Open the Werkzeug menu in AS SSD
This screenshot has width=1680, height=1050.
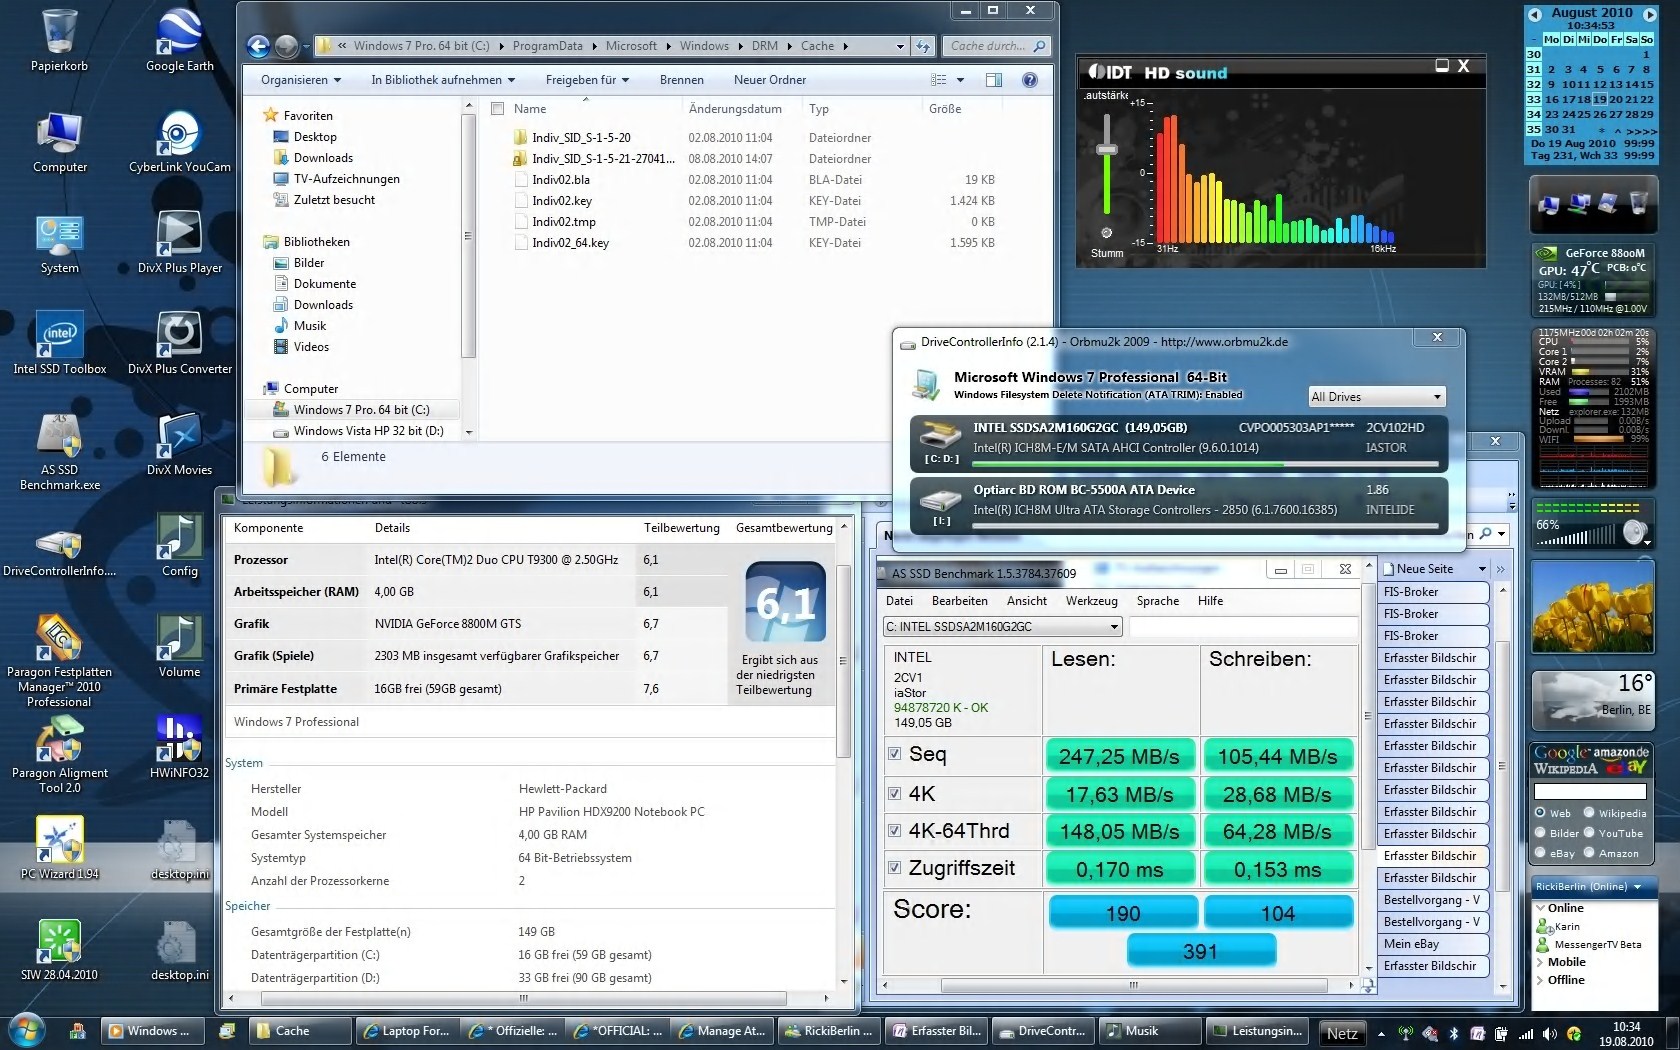[x=1091, y=601]
